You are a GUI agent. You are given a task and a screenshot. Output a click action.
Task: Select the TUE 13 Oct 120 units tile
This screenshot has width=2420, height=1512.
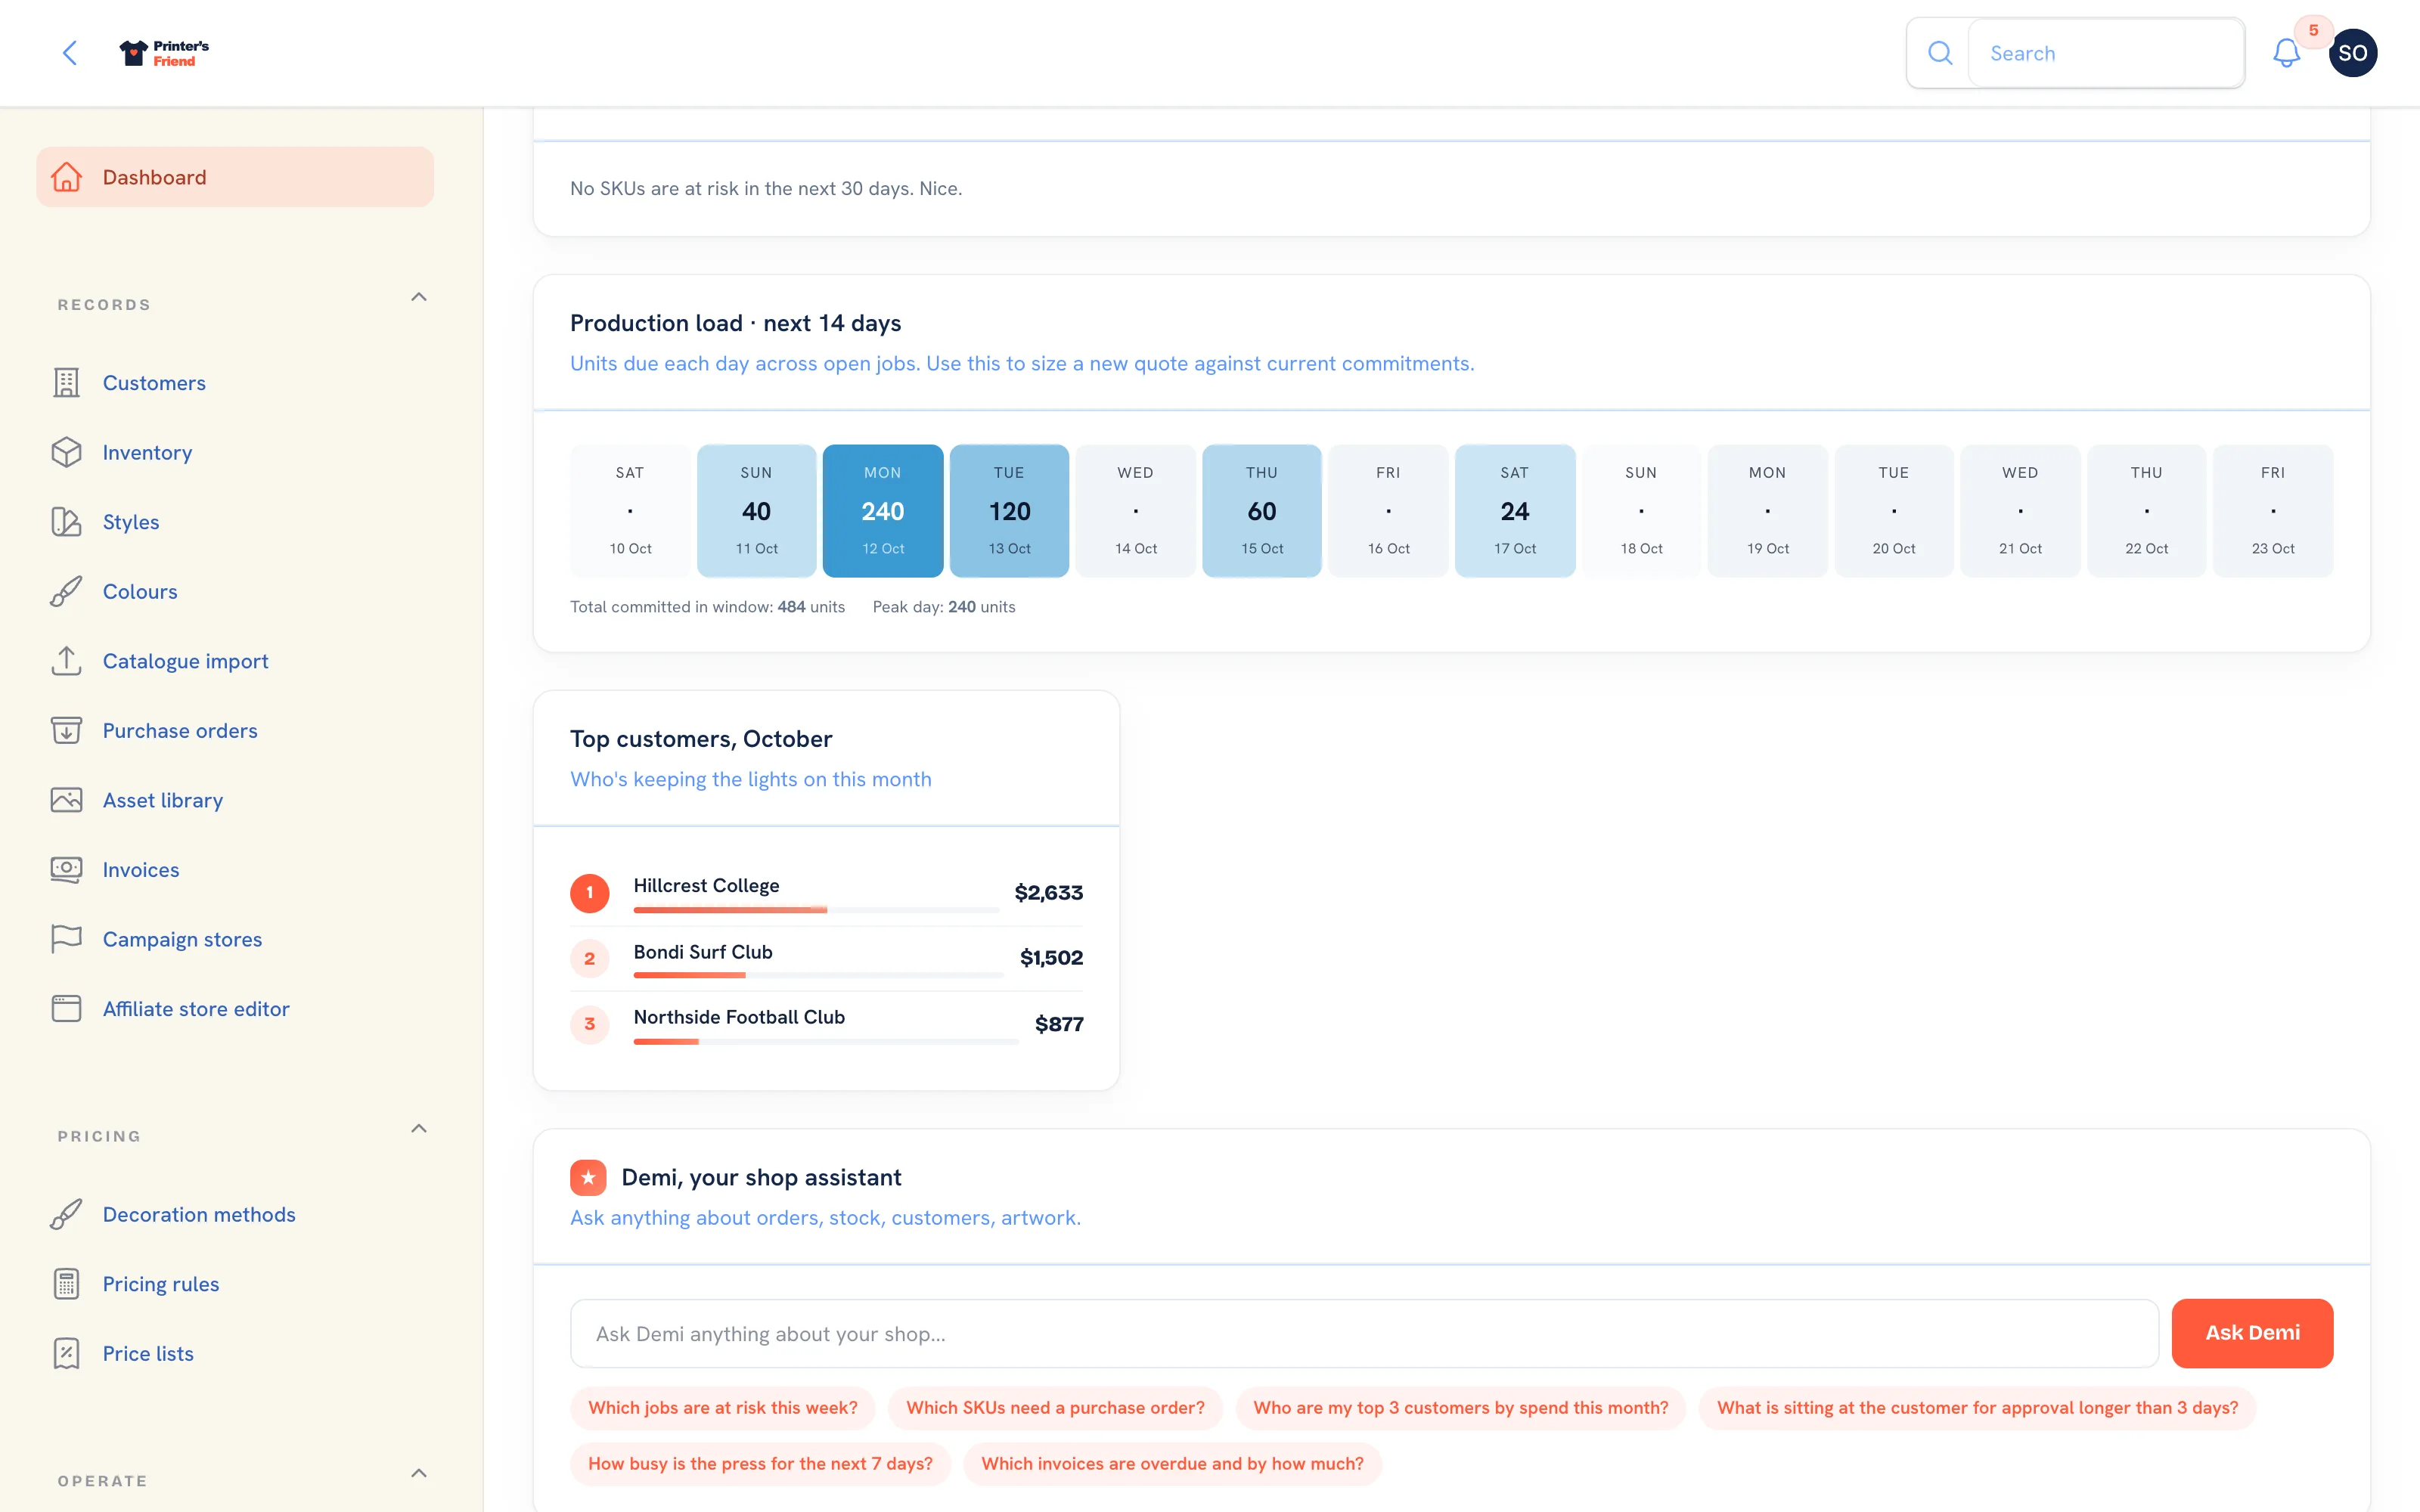pyautogui.click(x=1009, y=511)
